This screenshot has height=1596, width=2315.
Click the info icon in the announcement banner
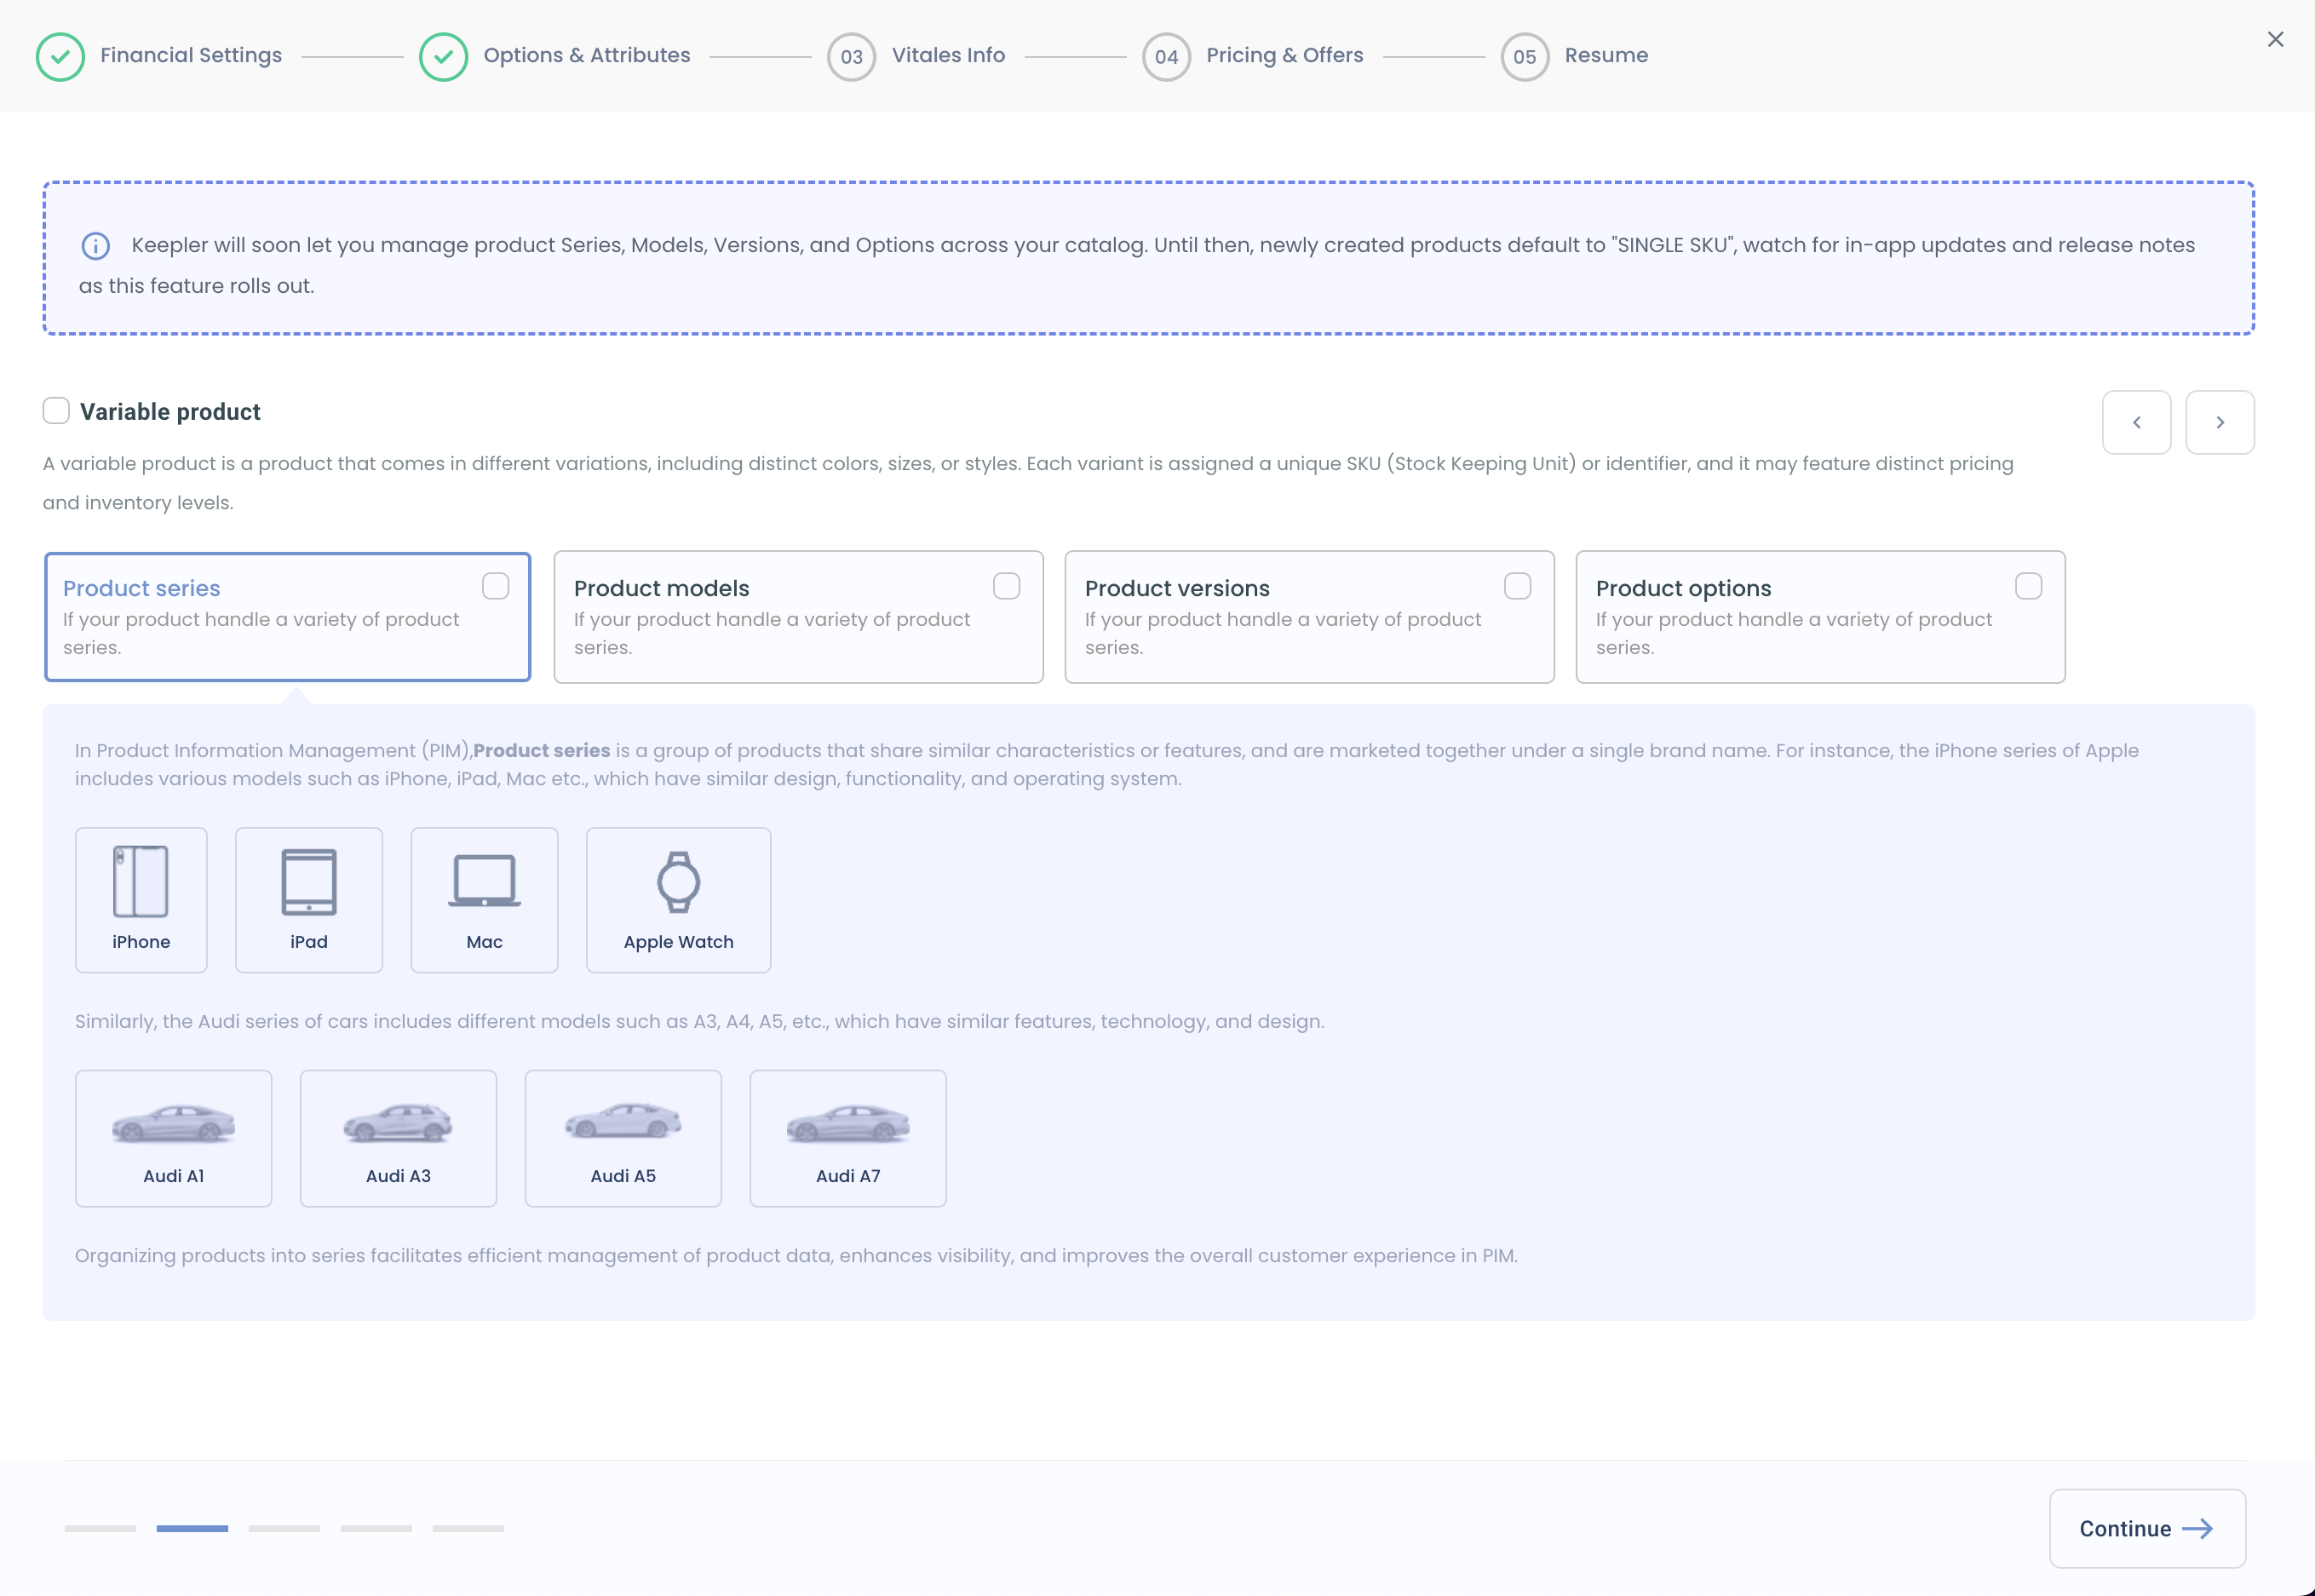pos(95,246)
